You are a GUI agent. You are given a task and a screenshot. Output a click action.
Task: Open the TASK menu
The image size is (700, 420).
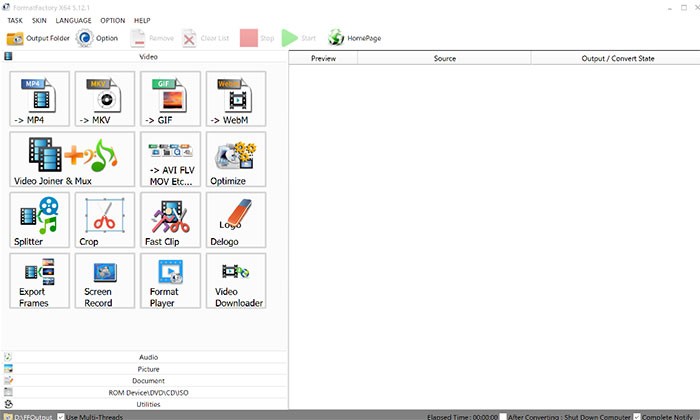coord(15,20)
